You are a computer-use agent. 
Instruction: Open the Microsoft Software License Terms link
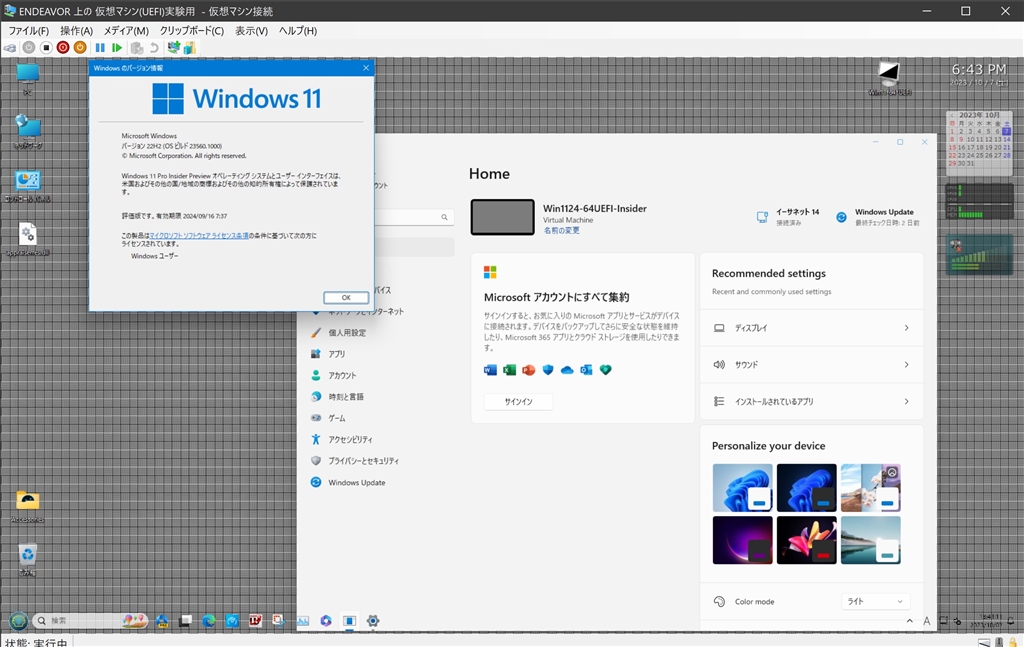tap(199, 236)
